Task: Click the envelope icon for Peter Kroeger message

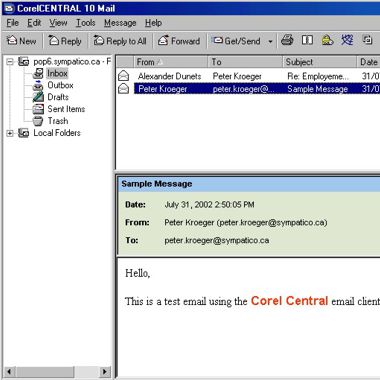Action: point(124,89)
